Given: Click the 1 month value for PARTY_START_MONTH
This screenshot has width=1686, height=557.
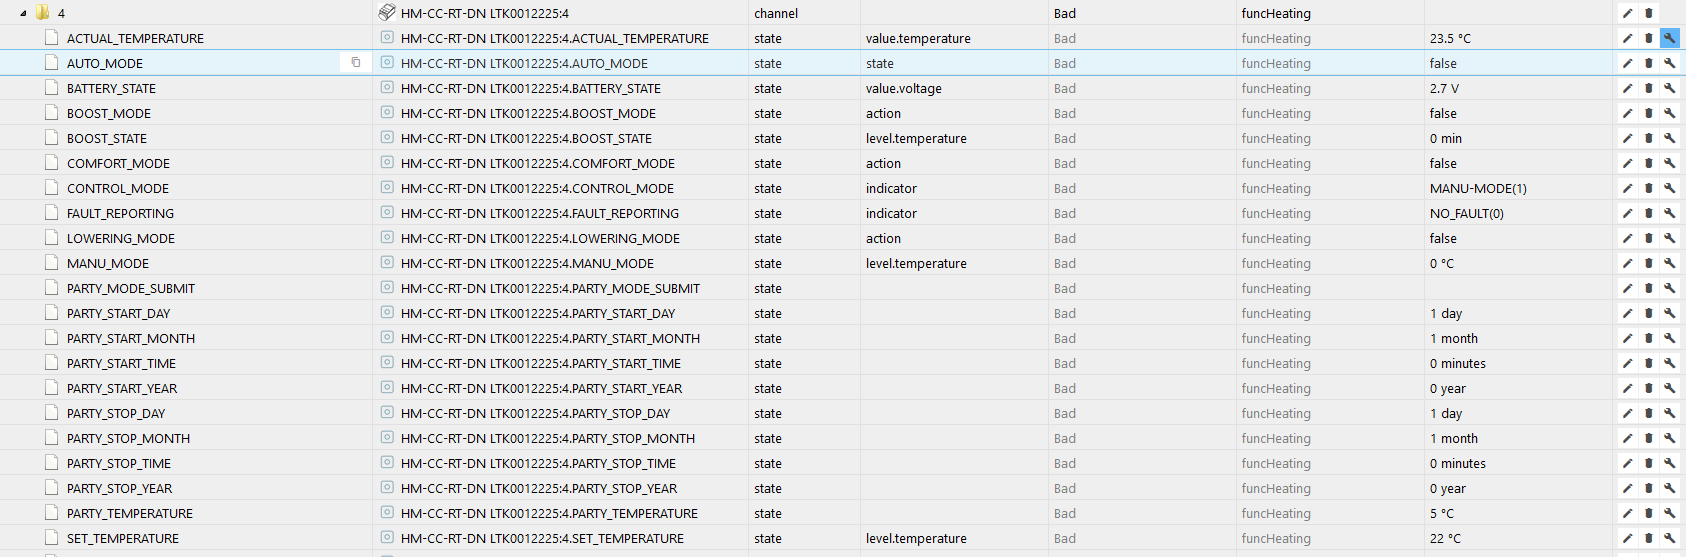Looking at the screenshot, I should pyautogui.click(x=1454, y=338).
